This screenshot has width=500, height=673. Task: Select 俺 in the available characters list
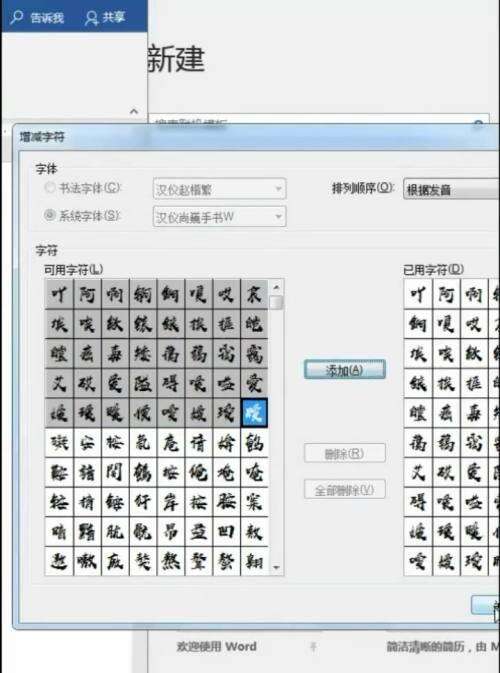tap(199, 472)
